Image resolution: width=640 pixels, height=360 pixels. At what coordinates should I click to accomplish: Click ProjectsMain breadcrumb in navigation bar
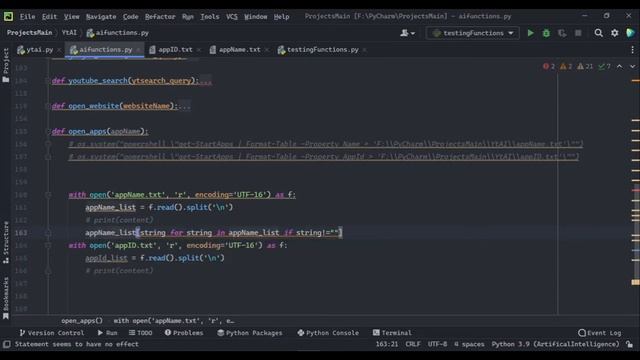coord(29,33)
